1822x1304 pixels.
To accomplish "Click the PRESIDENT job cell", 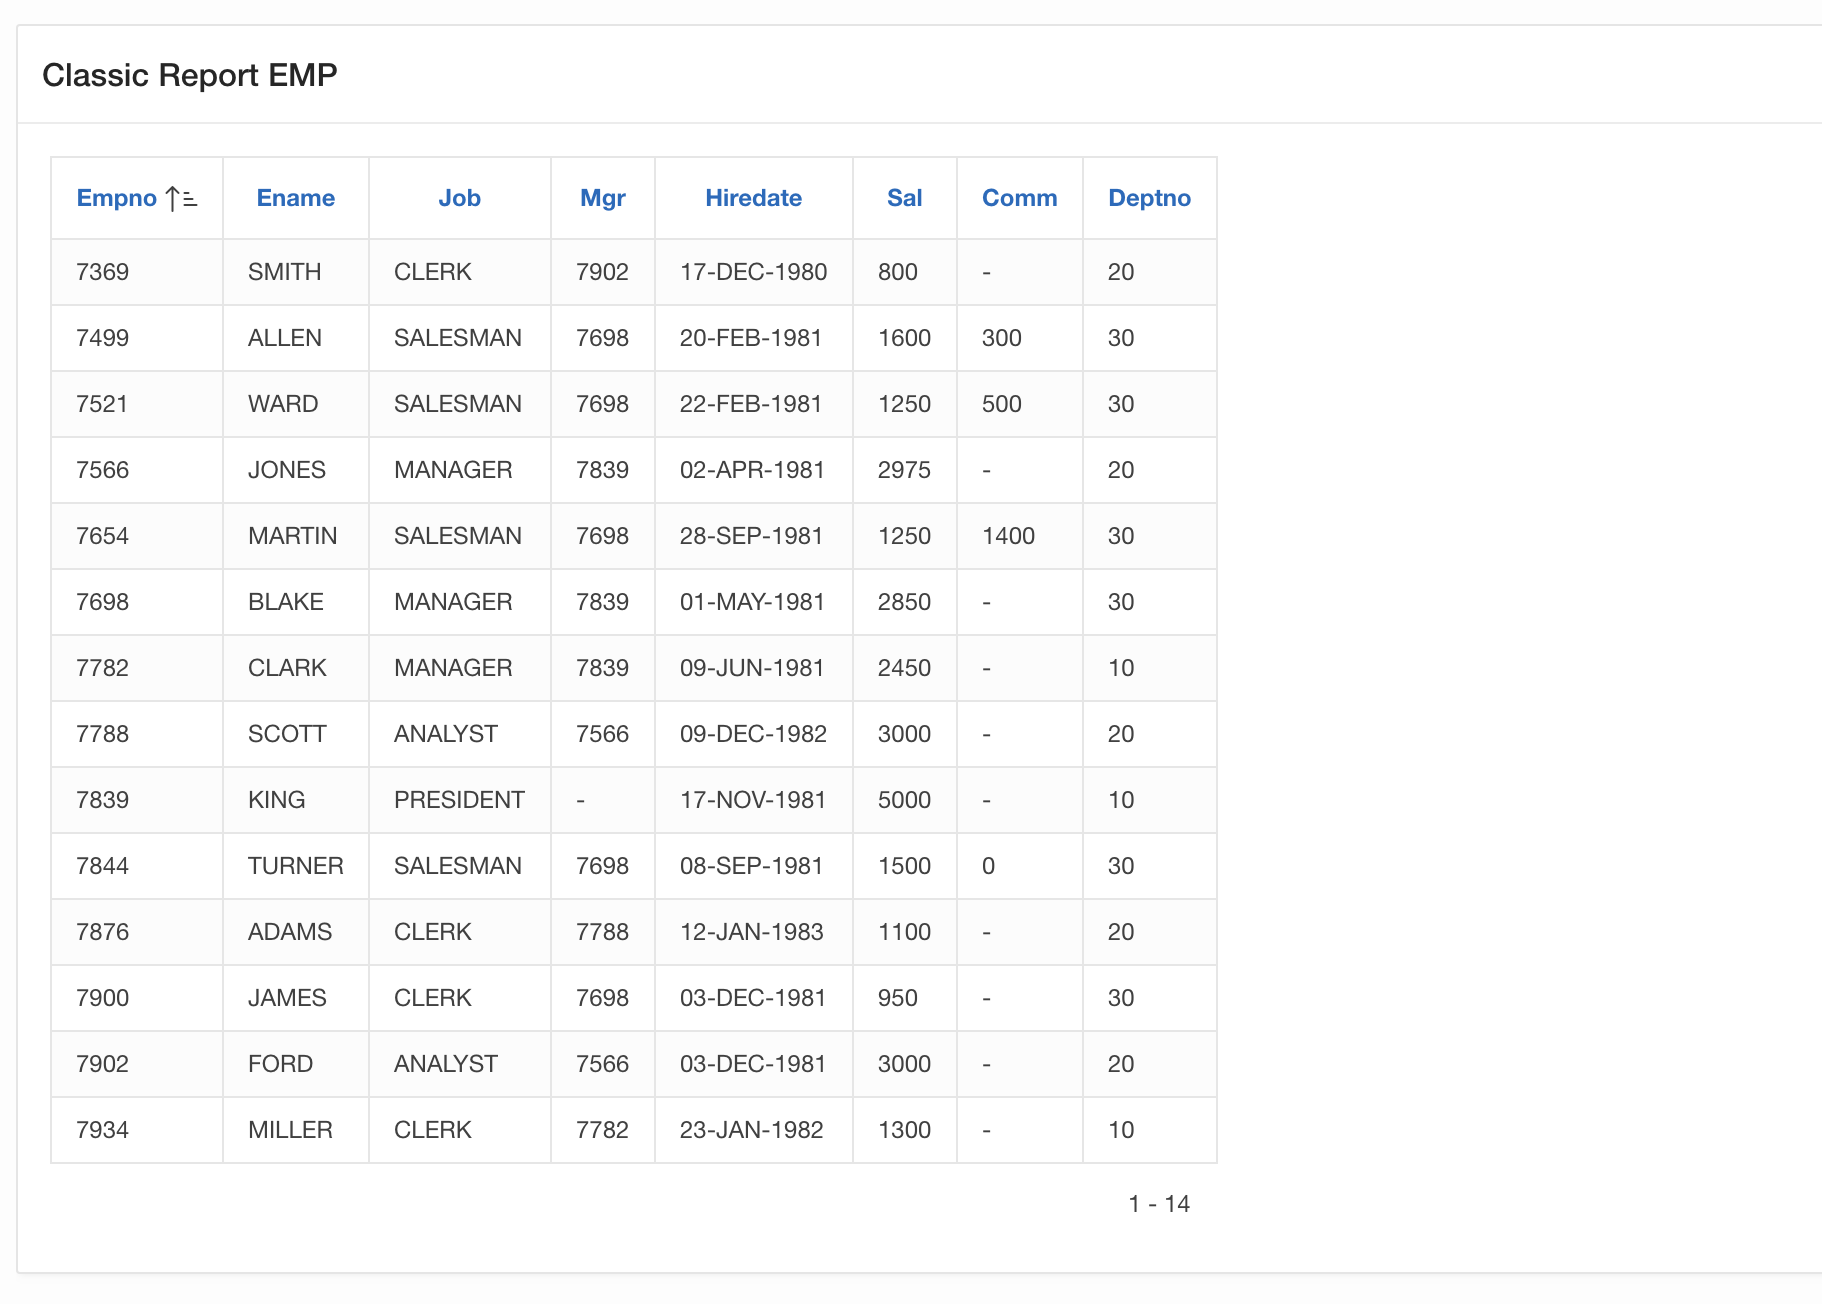I will (459, 800).
